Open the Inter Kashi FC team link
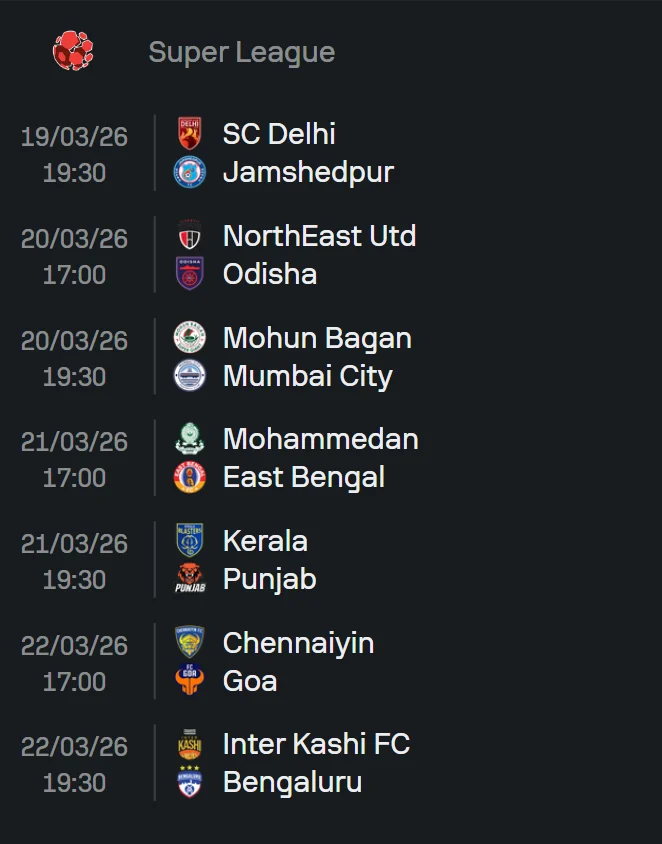Image resolution: width=662 pixels, height=844 pixels. pos(316,744)
